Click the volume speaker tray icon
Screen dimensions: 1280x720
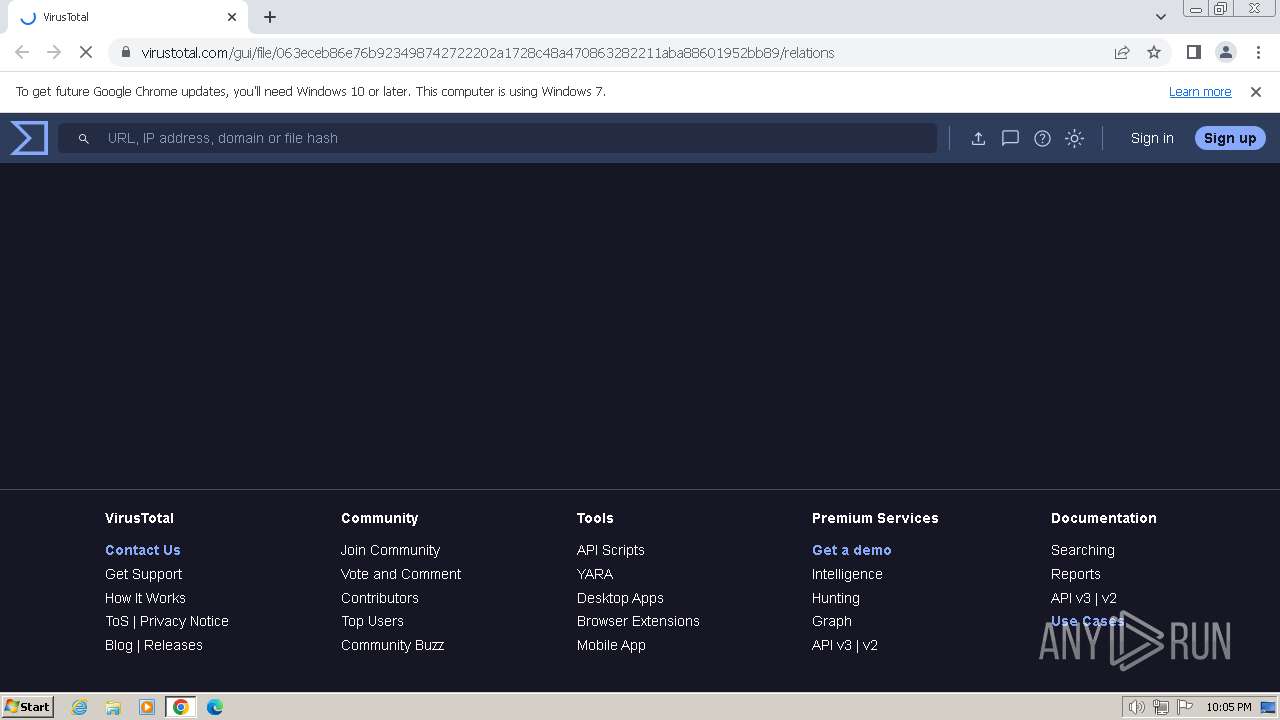pyautogui.click(x=1137, y=707)
